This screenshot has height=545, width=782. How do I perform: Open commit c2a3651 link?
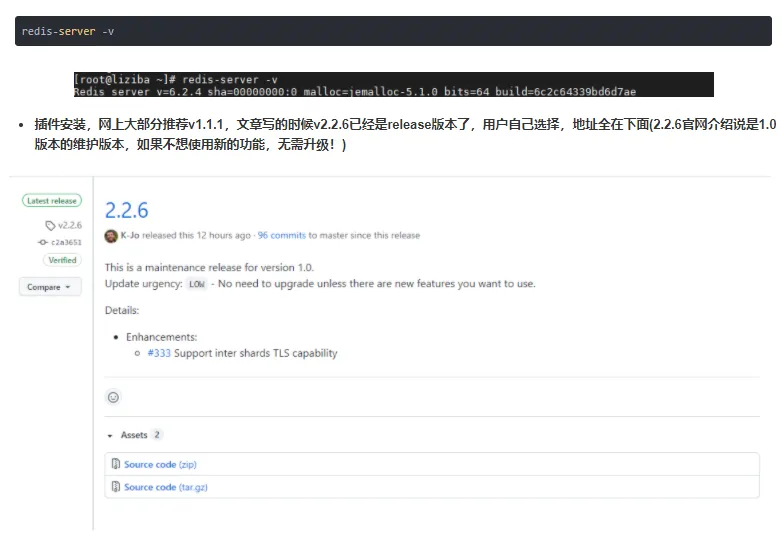(66, 242)
